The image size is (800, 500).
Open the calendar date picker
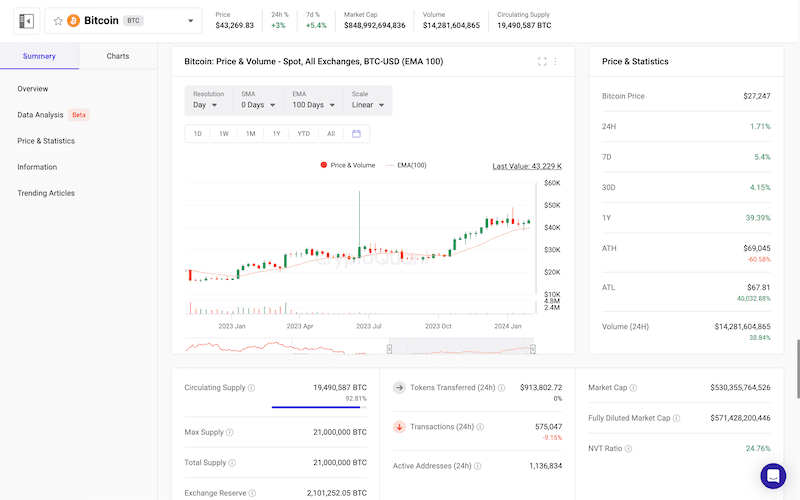(x=357, y=134)
